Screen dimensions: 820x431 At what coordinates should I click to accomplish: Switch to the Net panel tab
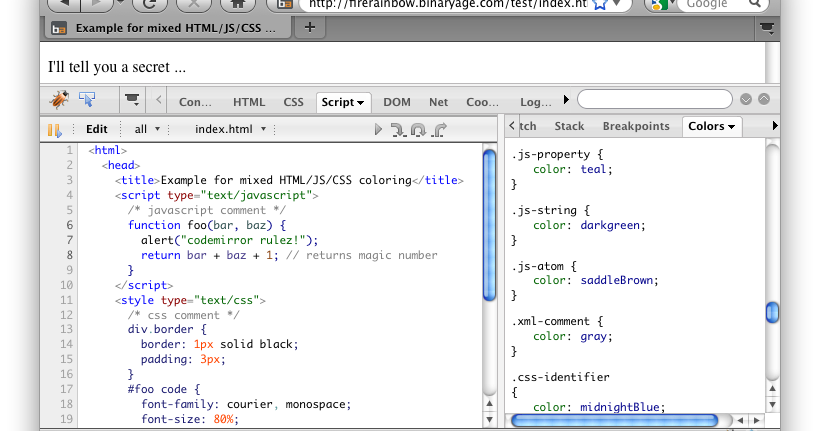(438, 103)
